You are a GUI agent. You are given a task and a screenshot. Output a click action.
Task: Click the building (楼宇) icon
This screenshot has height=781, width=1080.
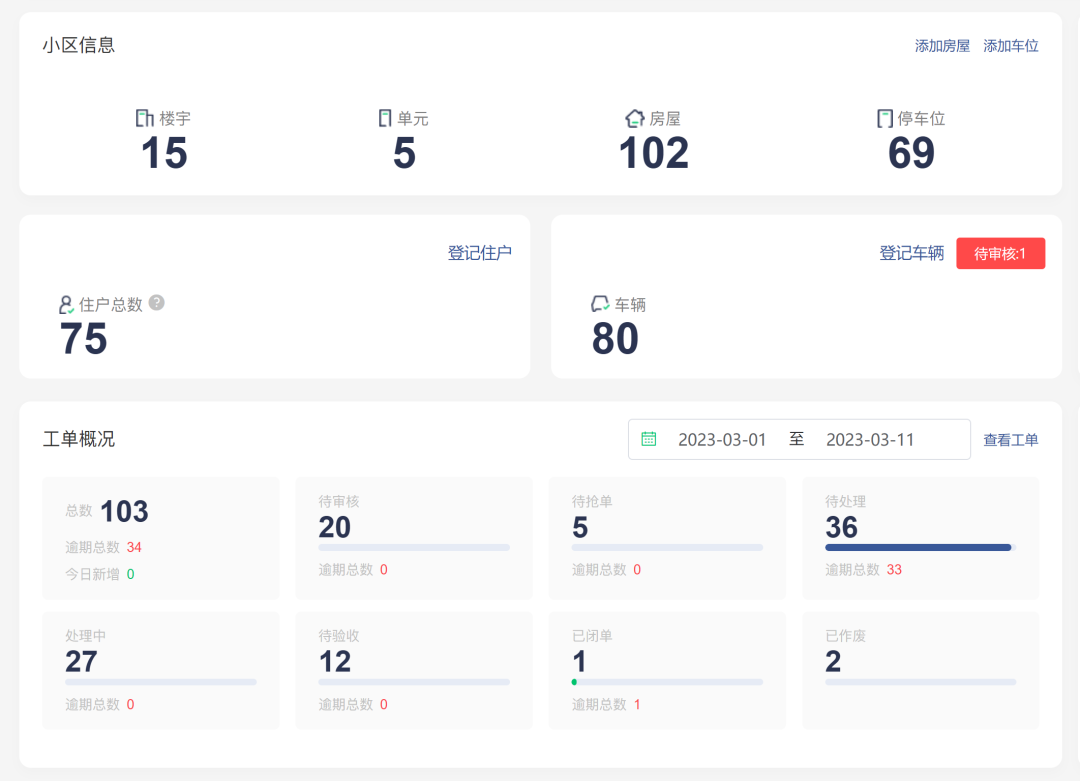point(145,118)
